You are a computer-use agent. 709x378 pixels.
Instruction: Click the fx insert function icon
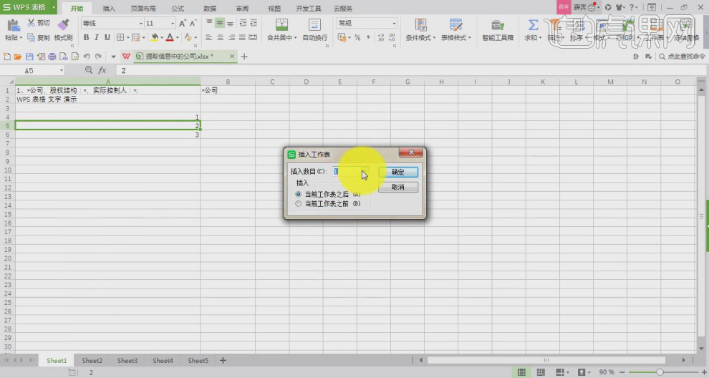point(102,70)
